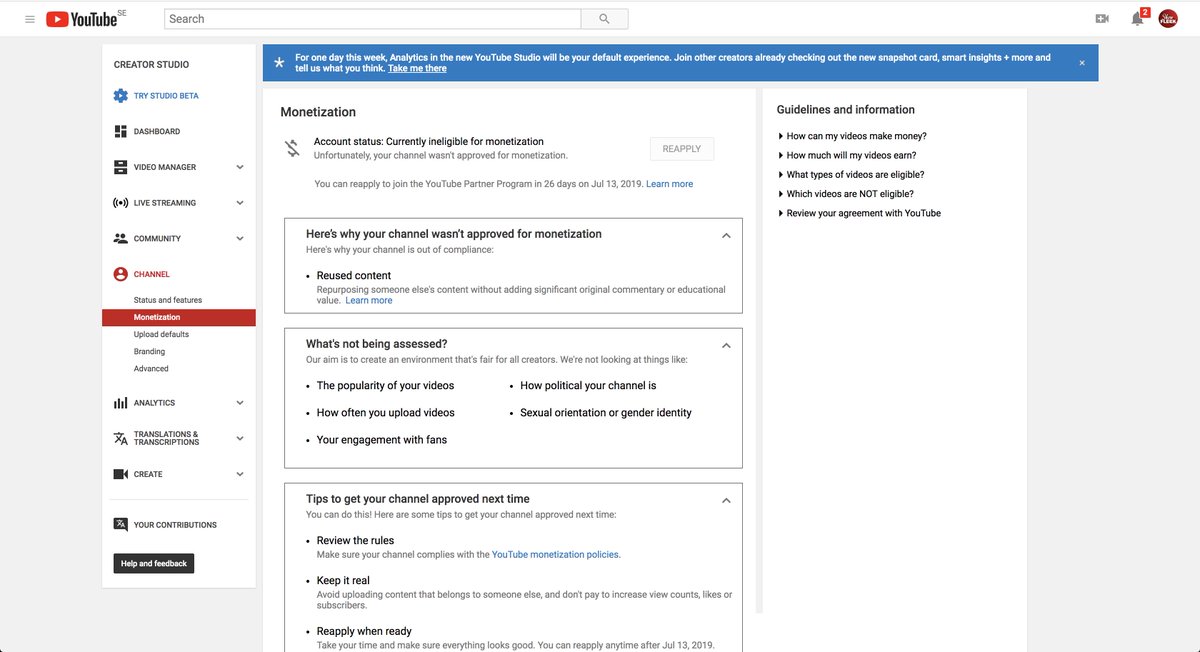Click 'How political your channel is' text
The height and width of the screenshot is (652, 1200).
tap(588, 386)
